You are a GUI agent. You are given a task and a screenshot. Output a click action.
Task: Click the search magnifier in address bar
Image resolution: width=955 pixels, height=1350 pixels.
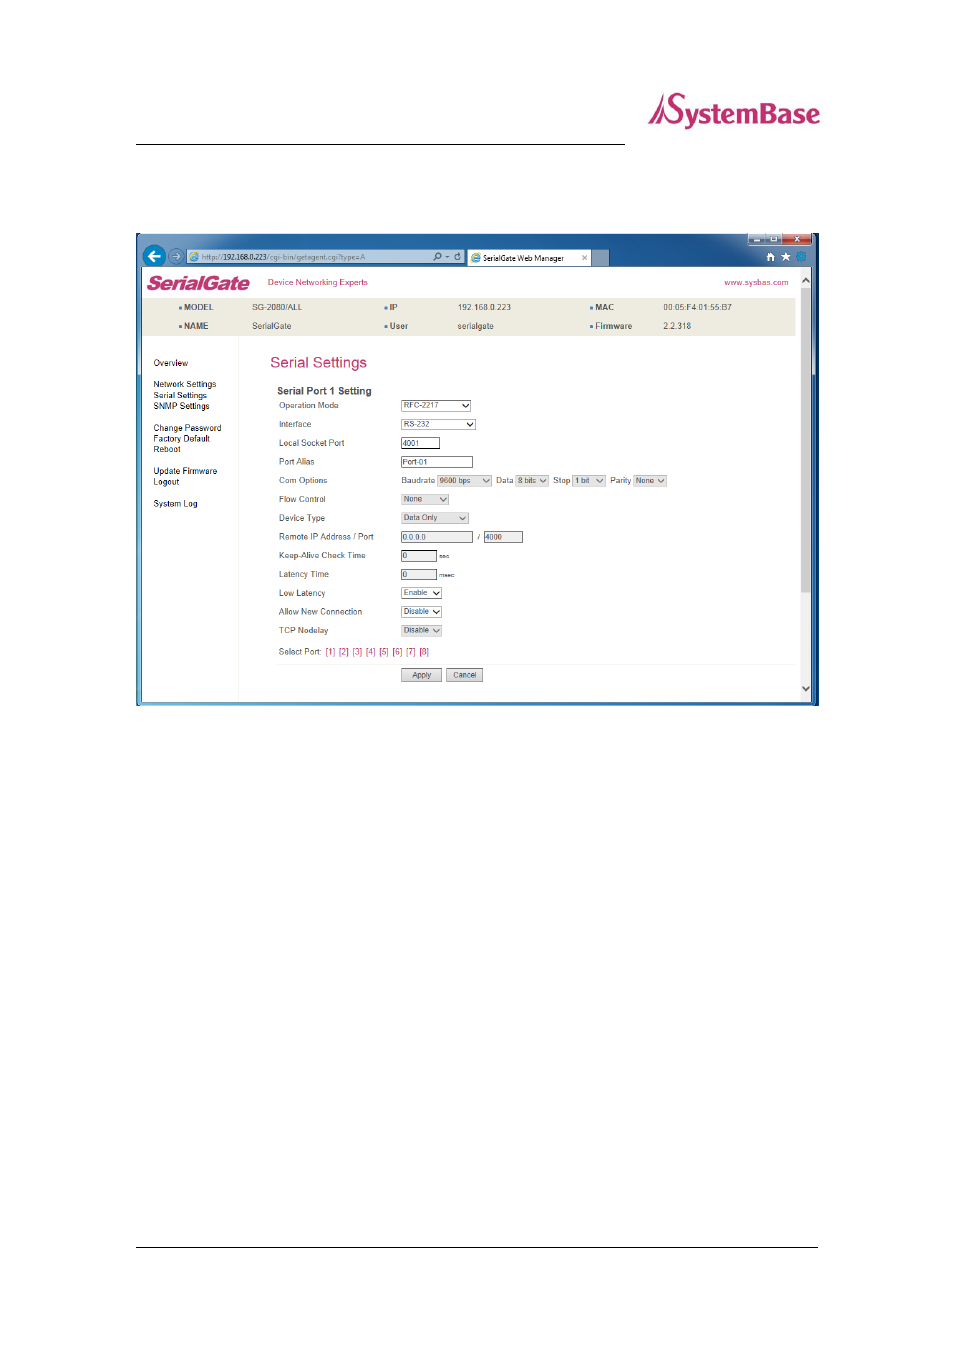click(437, 257)
